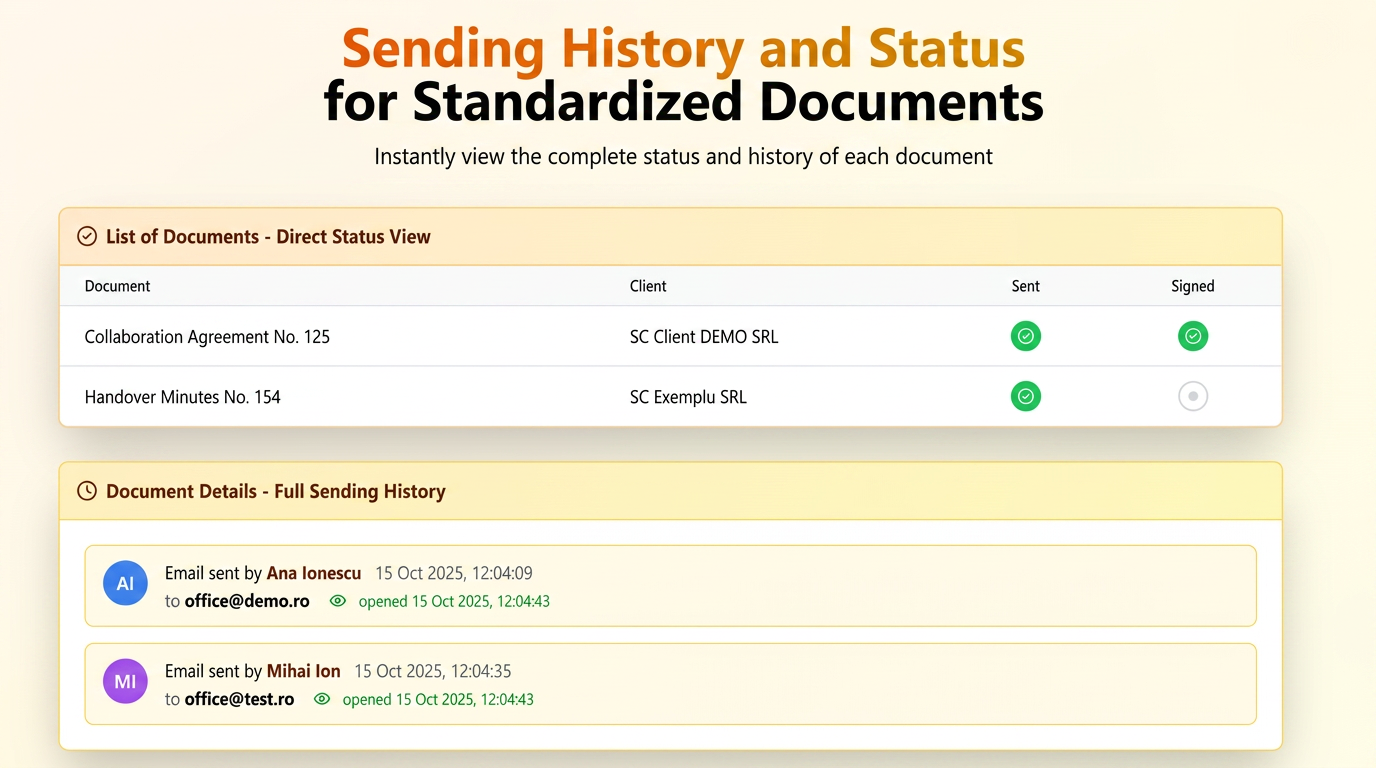
Task: Select the Client column header
Action: coord(648,286)
